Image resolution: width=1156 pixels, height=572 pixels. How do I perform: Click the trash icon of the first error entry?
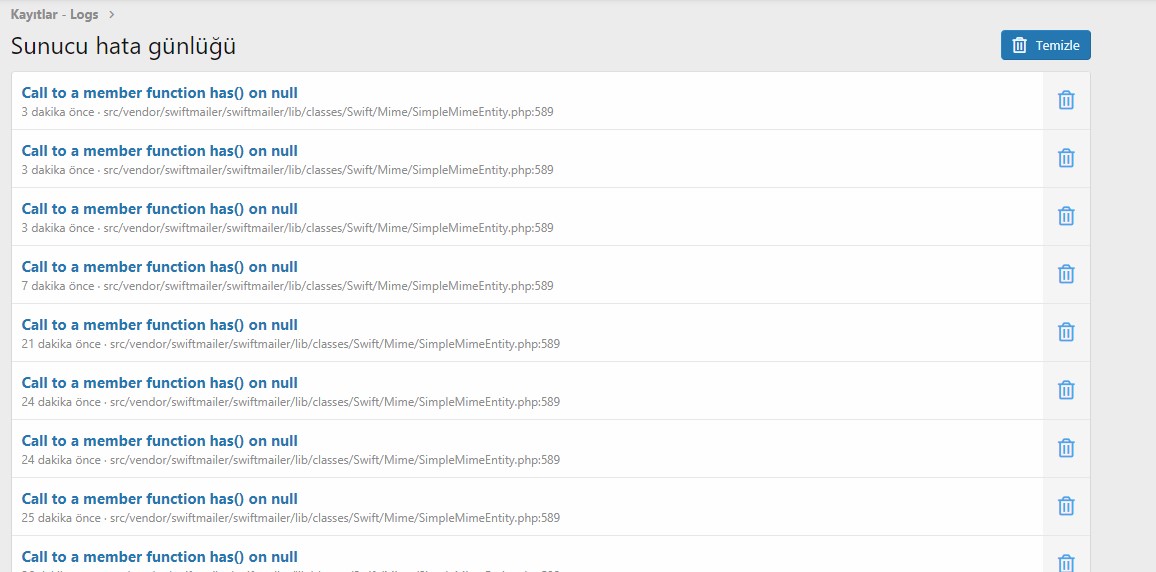[1066, 100]
